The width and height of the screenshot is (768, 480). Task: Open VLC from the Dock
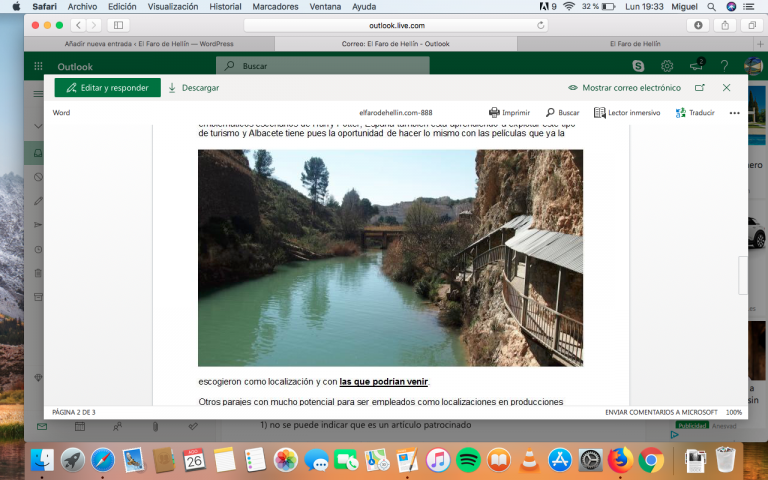click(x=529, y=460)
